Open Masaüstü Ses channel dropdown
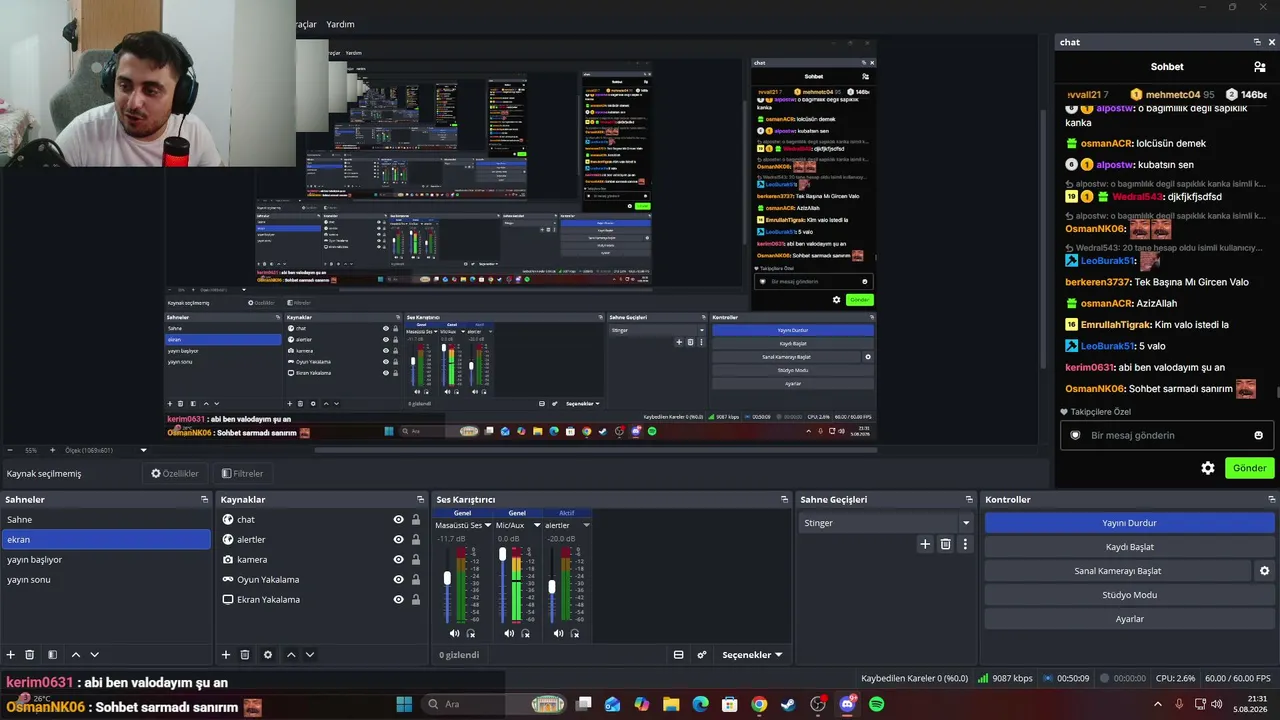Viewport: 1280px width, 720px height. (x=488, y=525)
